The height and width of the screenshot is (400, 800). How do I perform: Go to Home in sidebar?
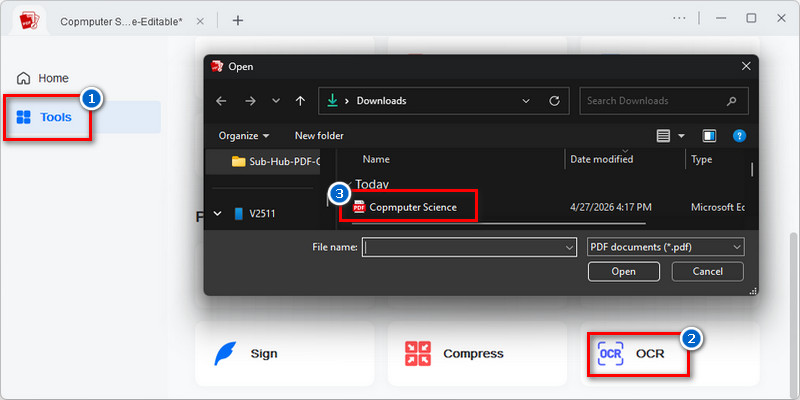click(43, 79)
